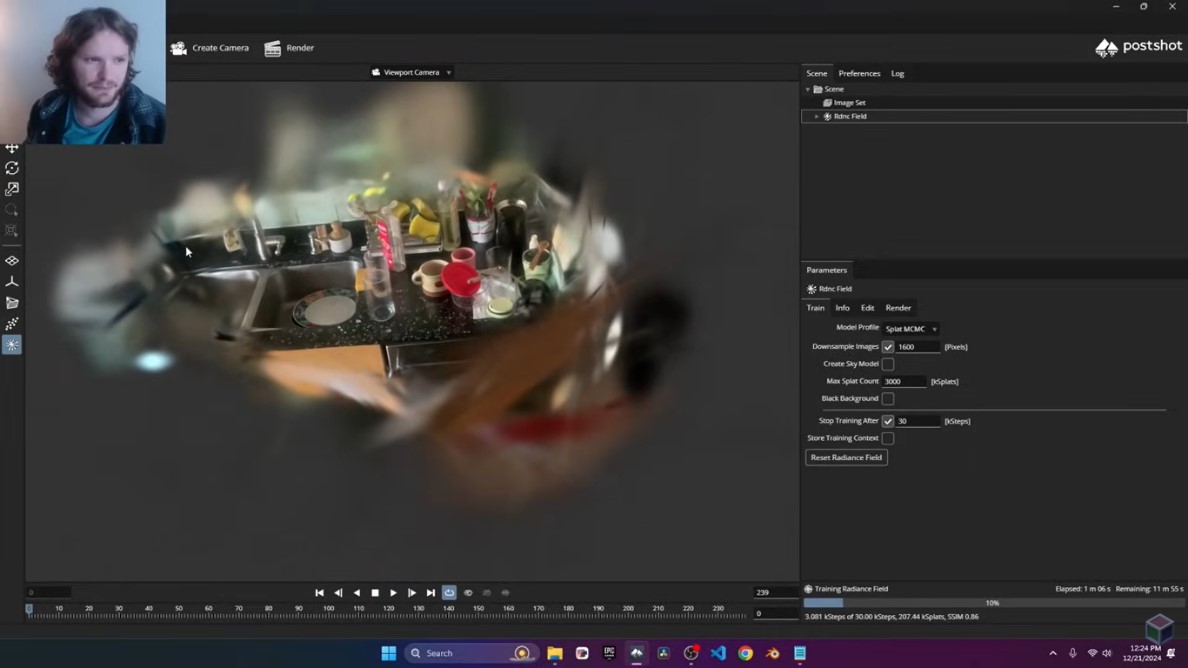Click the Max Splat Count input field

[x=904, y=382]
